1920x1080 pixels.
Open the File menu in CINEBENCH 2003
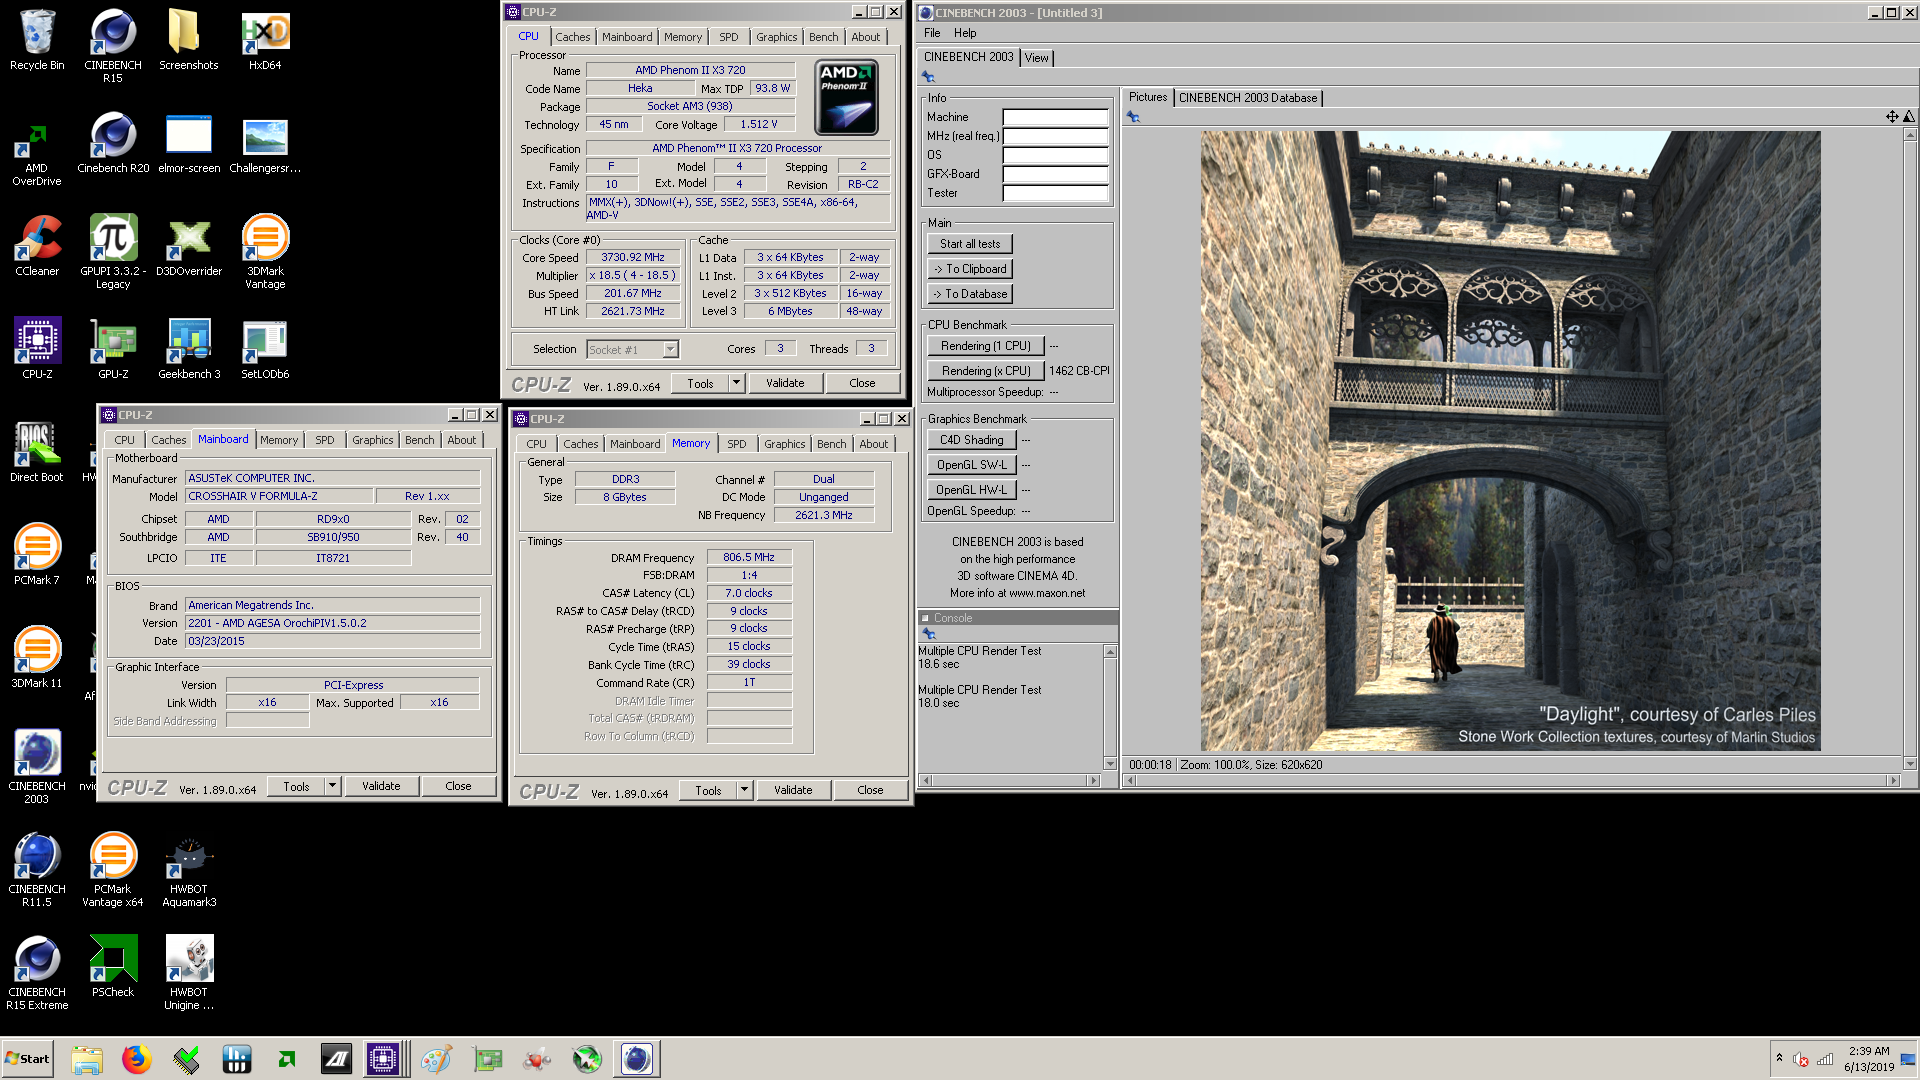(932, 33)
